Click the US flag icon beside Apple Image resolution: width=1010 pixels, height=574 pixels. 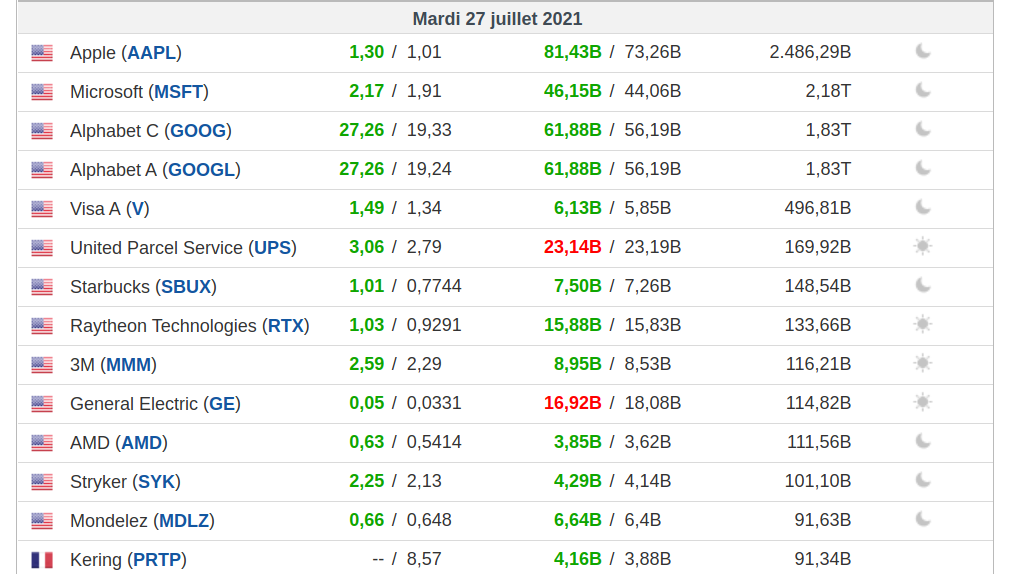tap(42, 53)
